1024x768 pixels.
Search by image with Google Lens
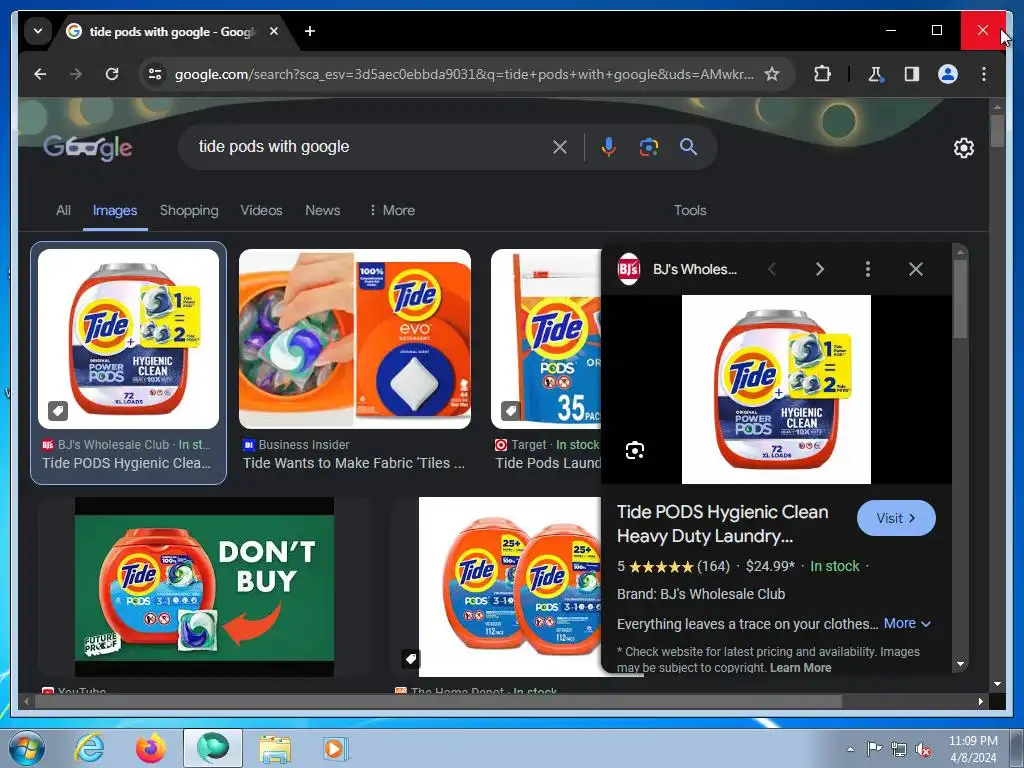tap(648, 147)
